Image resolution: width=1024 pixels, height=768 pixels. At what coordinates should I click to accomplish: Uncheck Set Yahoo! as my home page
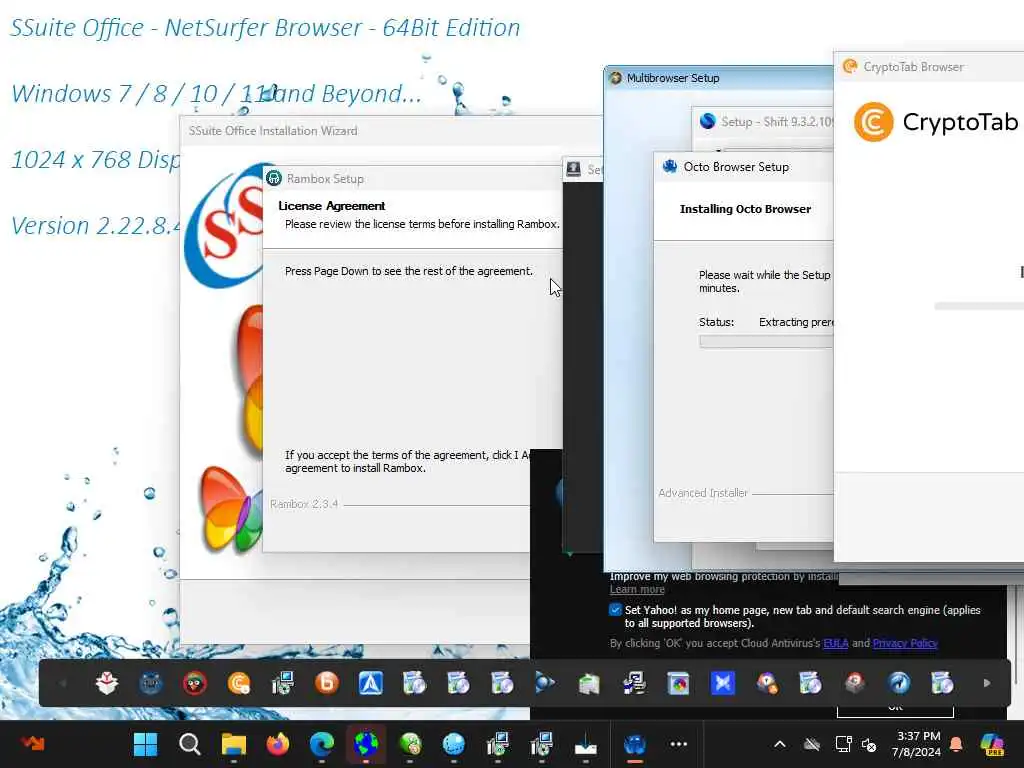(x=615, y=610)
